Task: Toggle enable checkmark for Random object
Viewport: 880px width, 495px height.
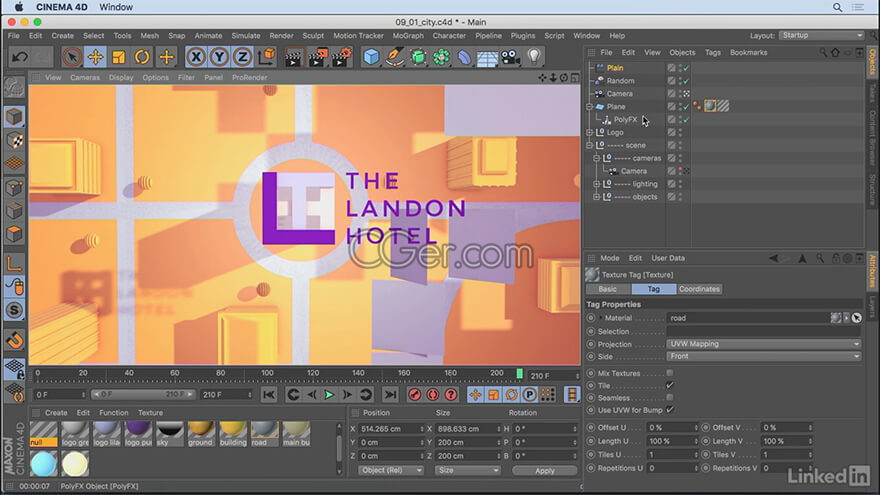Action: (x=686, y=81)
